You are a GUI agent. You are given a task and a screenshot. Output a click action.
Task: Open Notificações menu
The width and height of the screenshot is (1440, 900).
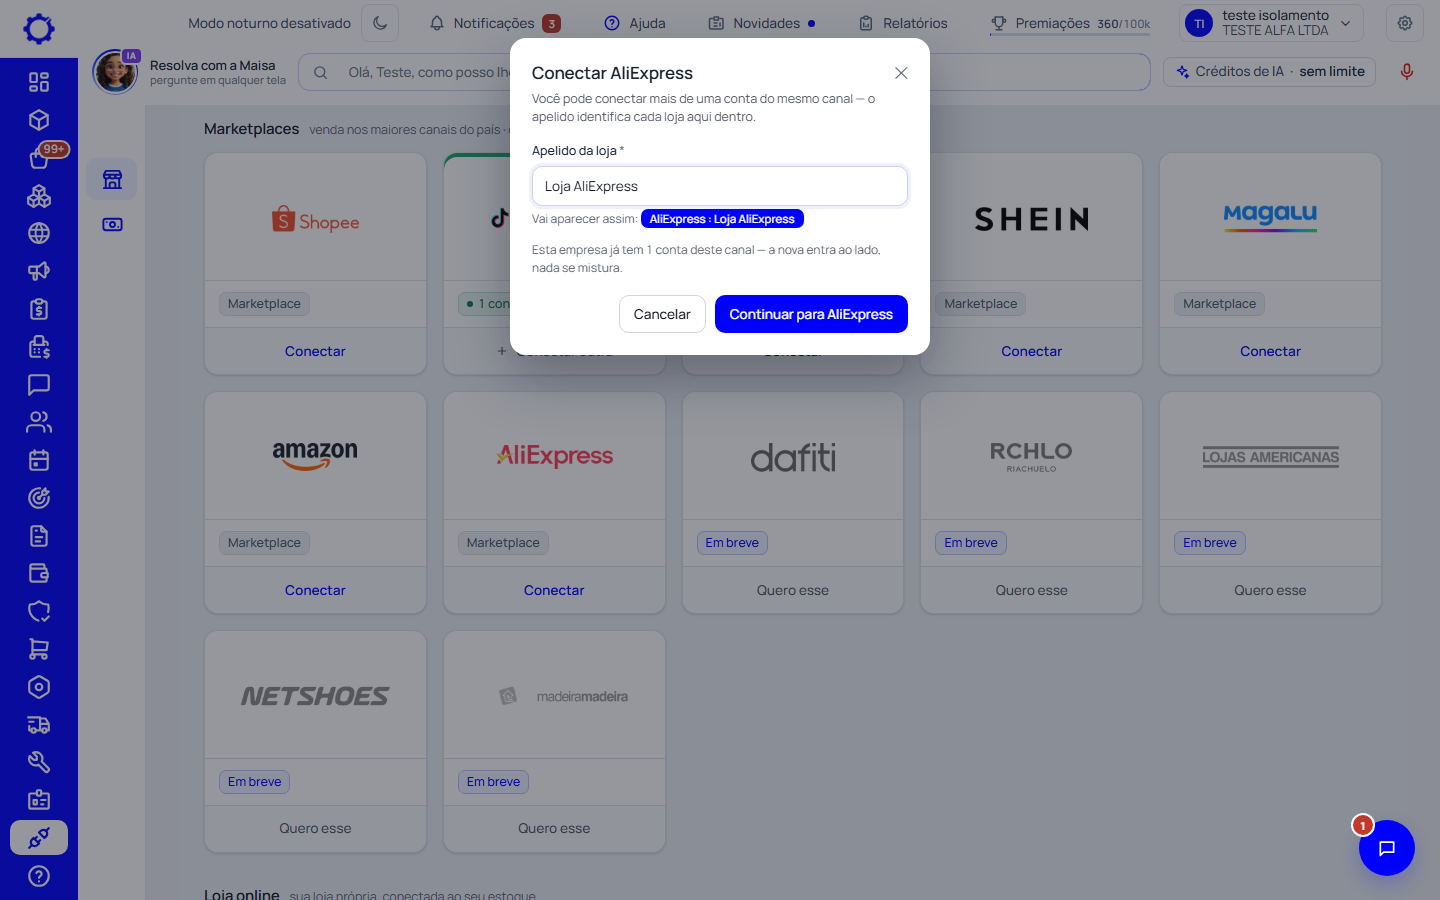point(495,23)
